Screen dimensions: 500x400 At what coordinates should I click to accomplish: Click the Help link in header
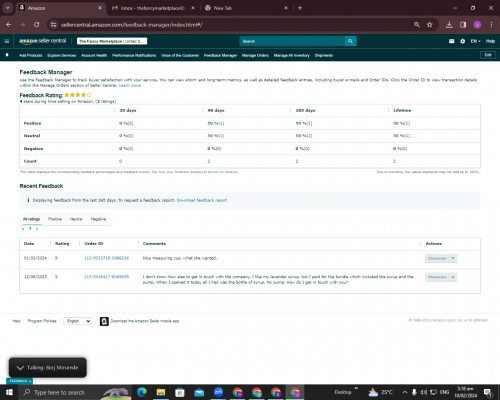(490, 41)
